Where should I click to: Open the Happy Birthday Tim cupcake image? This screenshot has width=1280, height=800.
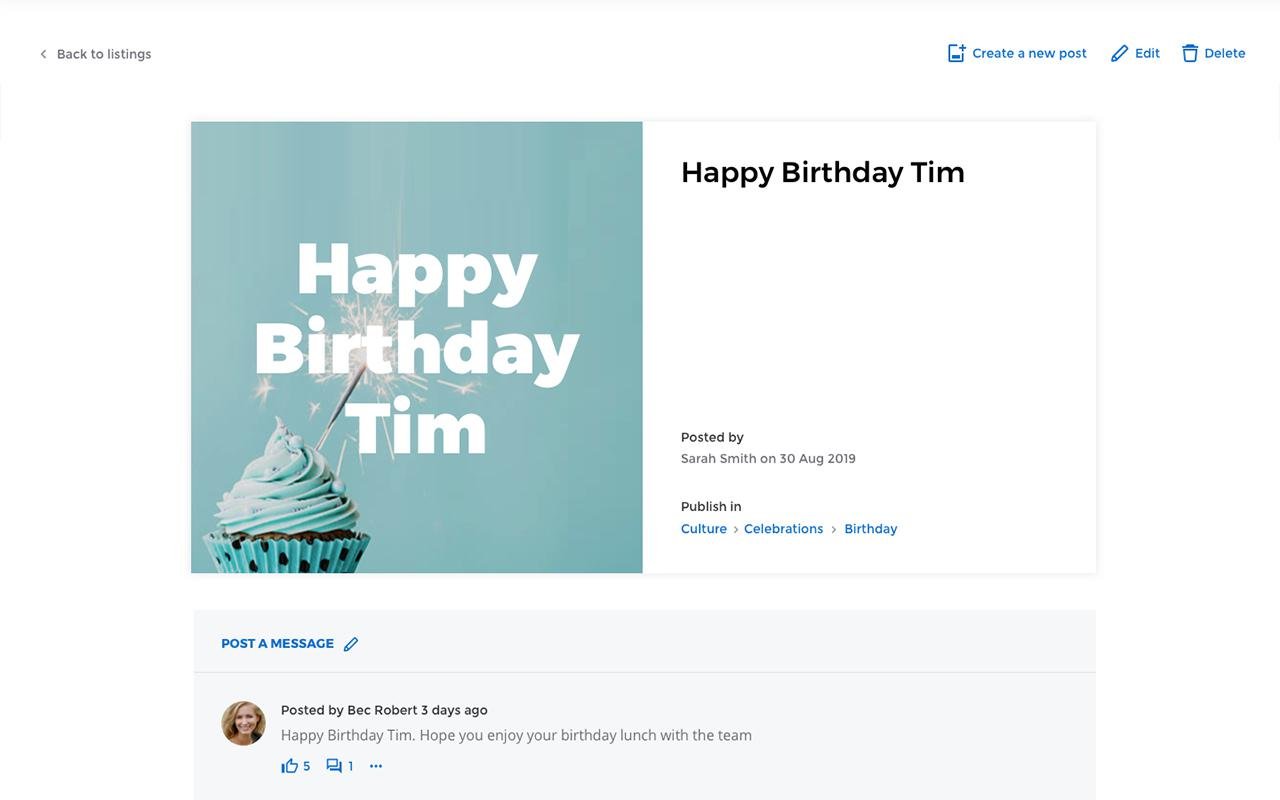click(417, 347)
